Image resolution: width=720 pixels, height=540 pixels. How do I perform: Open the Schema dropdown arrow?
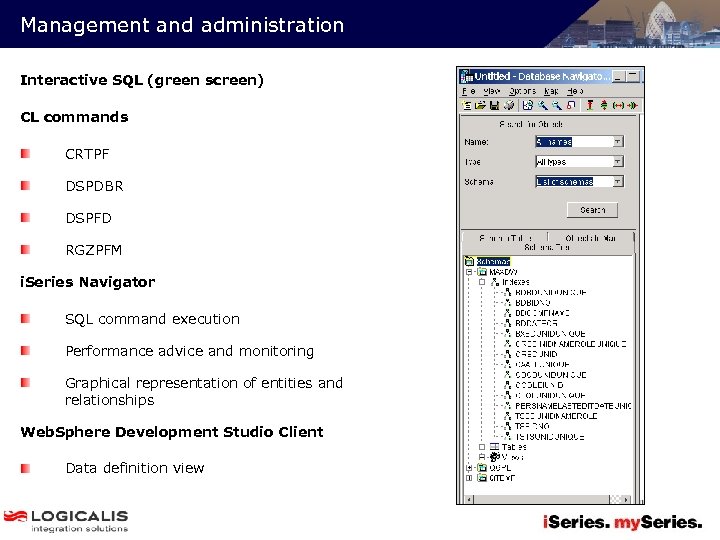click(x=618, y=181)
